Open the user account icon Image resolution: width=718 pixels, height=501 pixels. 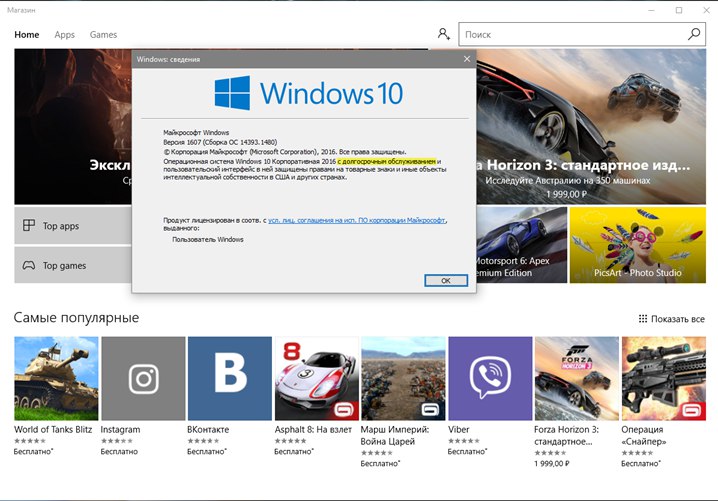coord(443,34)
